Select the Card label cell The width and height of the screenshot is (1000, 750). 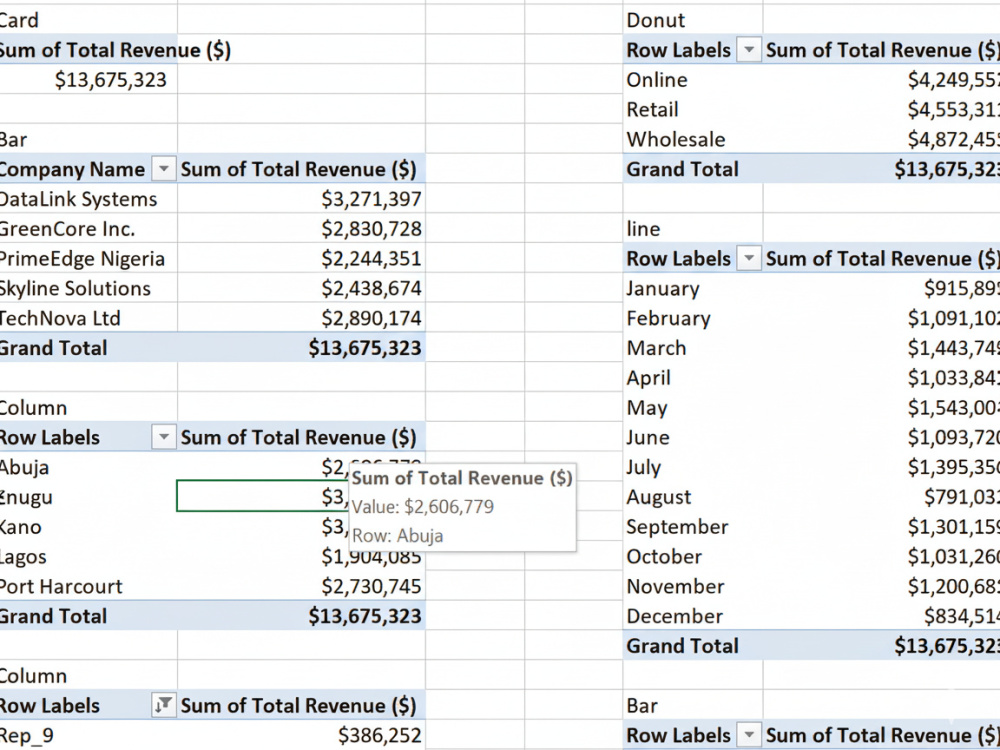tap(88, 20)
